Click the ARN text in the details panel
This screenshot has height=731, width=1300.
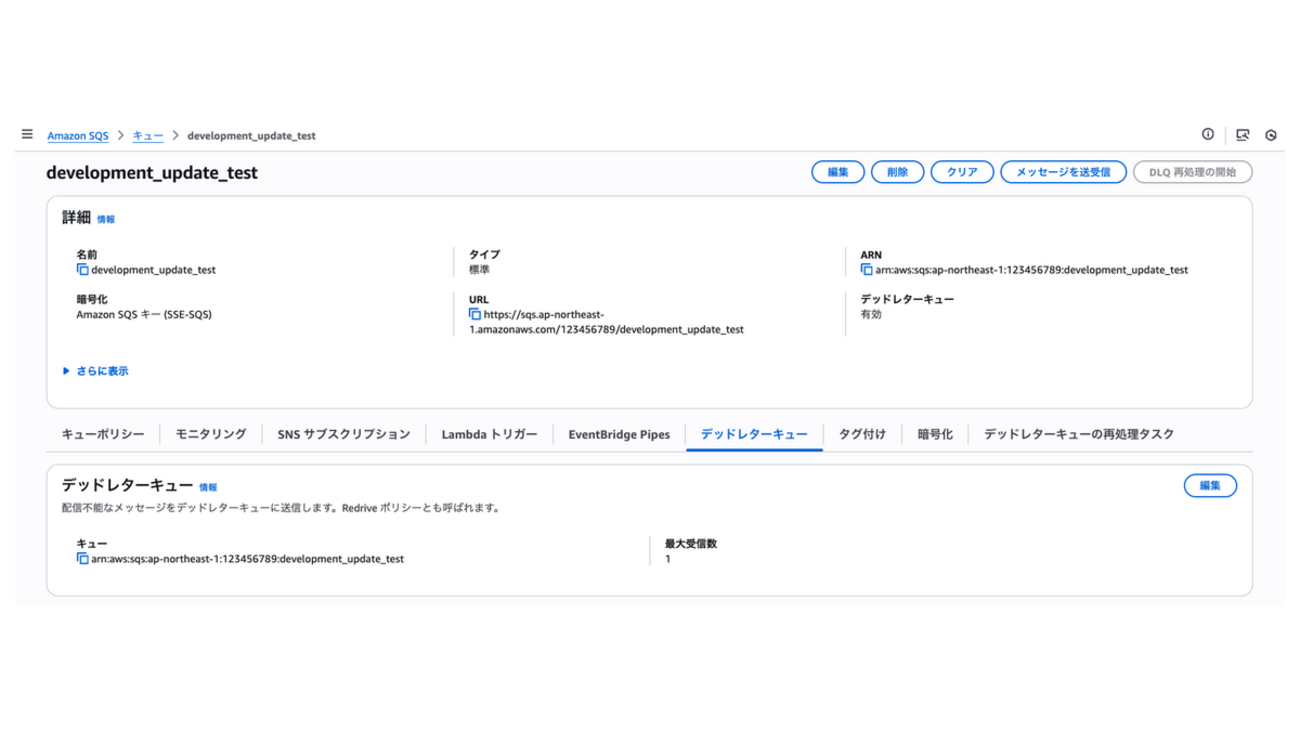(x=1032, y=270)
